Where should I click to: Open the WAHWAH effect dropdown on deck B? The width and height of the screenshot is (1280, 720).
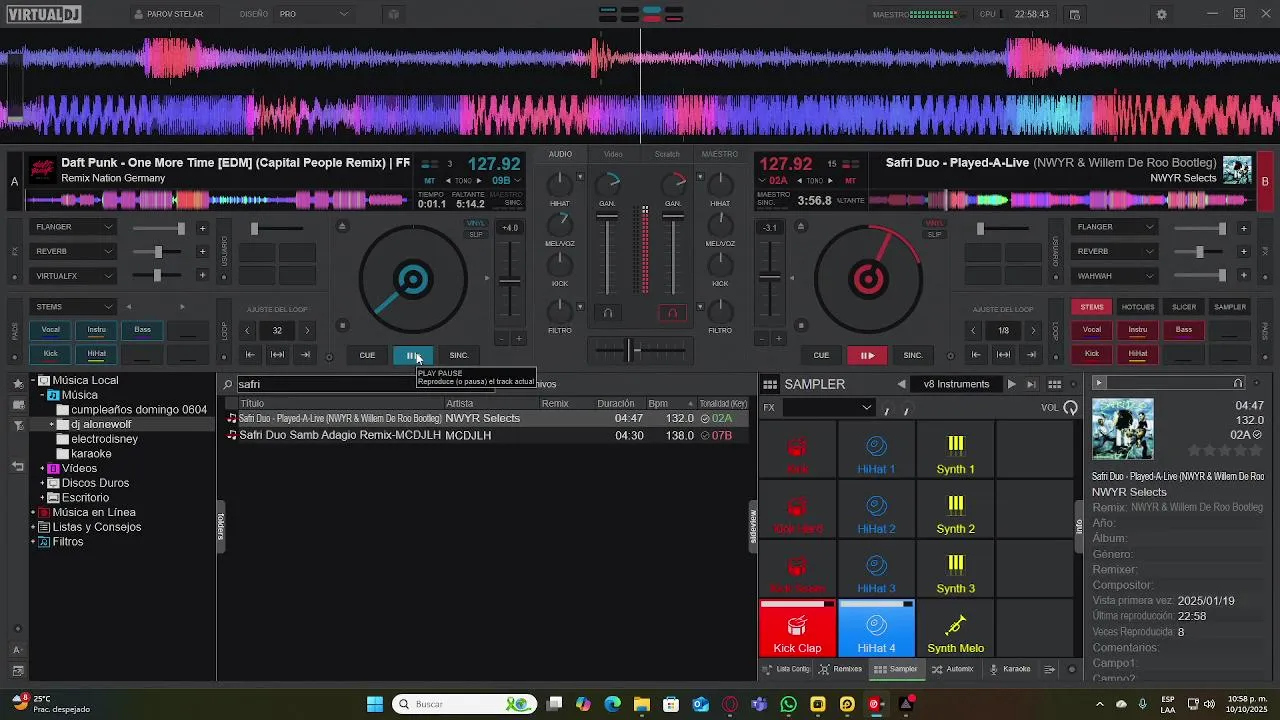(x=1115, y=276)
